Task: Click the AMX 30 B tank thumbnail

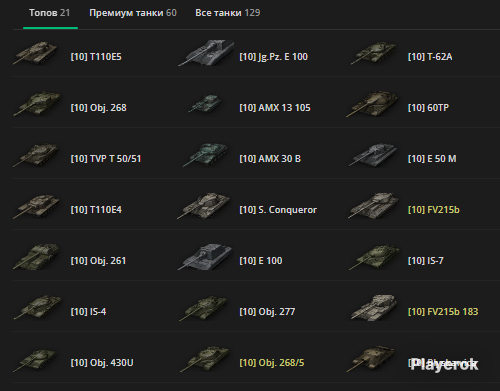Action: (x=206, y=155)
